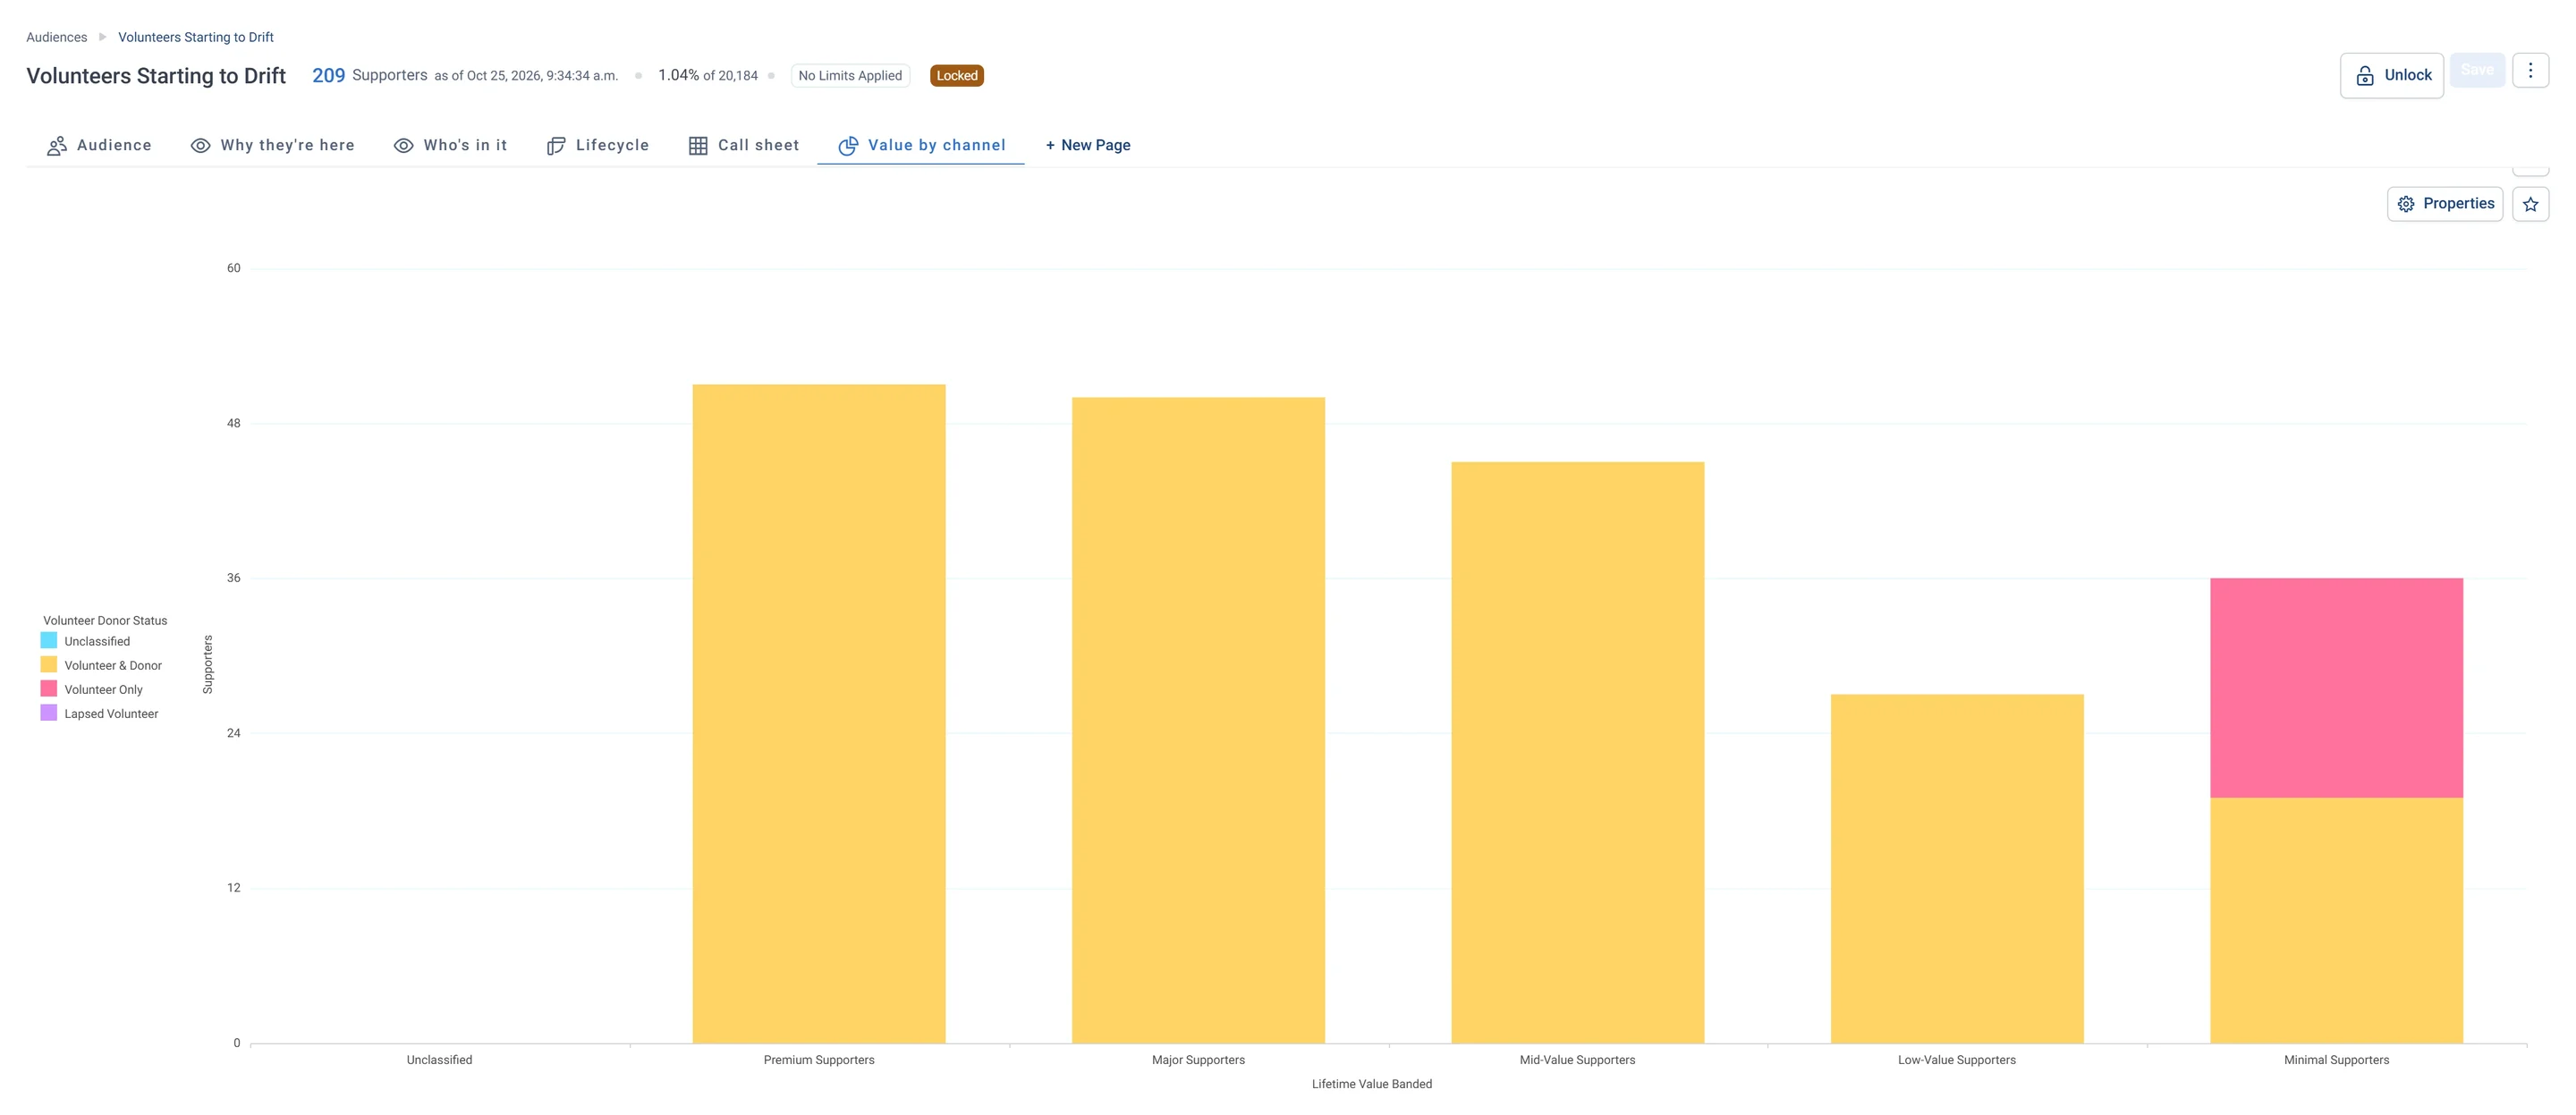The height and width of the screenshot is (1115, 2576).
Task: Open the Call sheet tab
Action: [x=744, y=145]
